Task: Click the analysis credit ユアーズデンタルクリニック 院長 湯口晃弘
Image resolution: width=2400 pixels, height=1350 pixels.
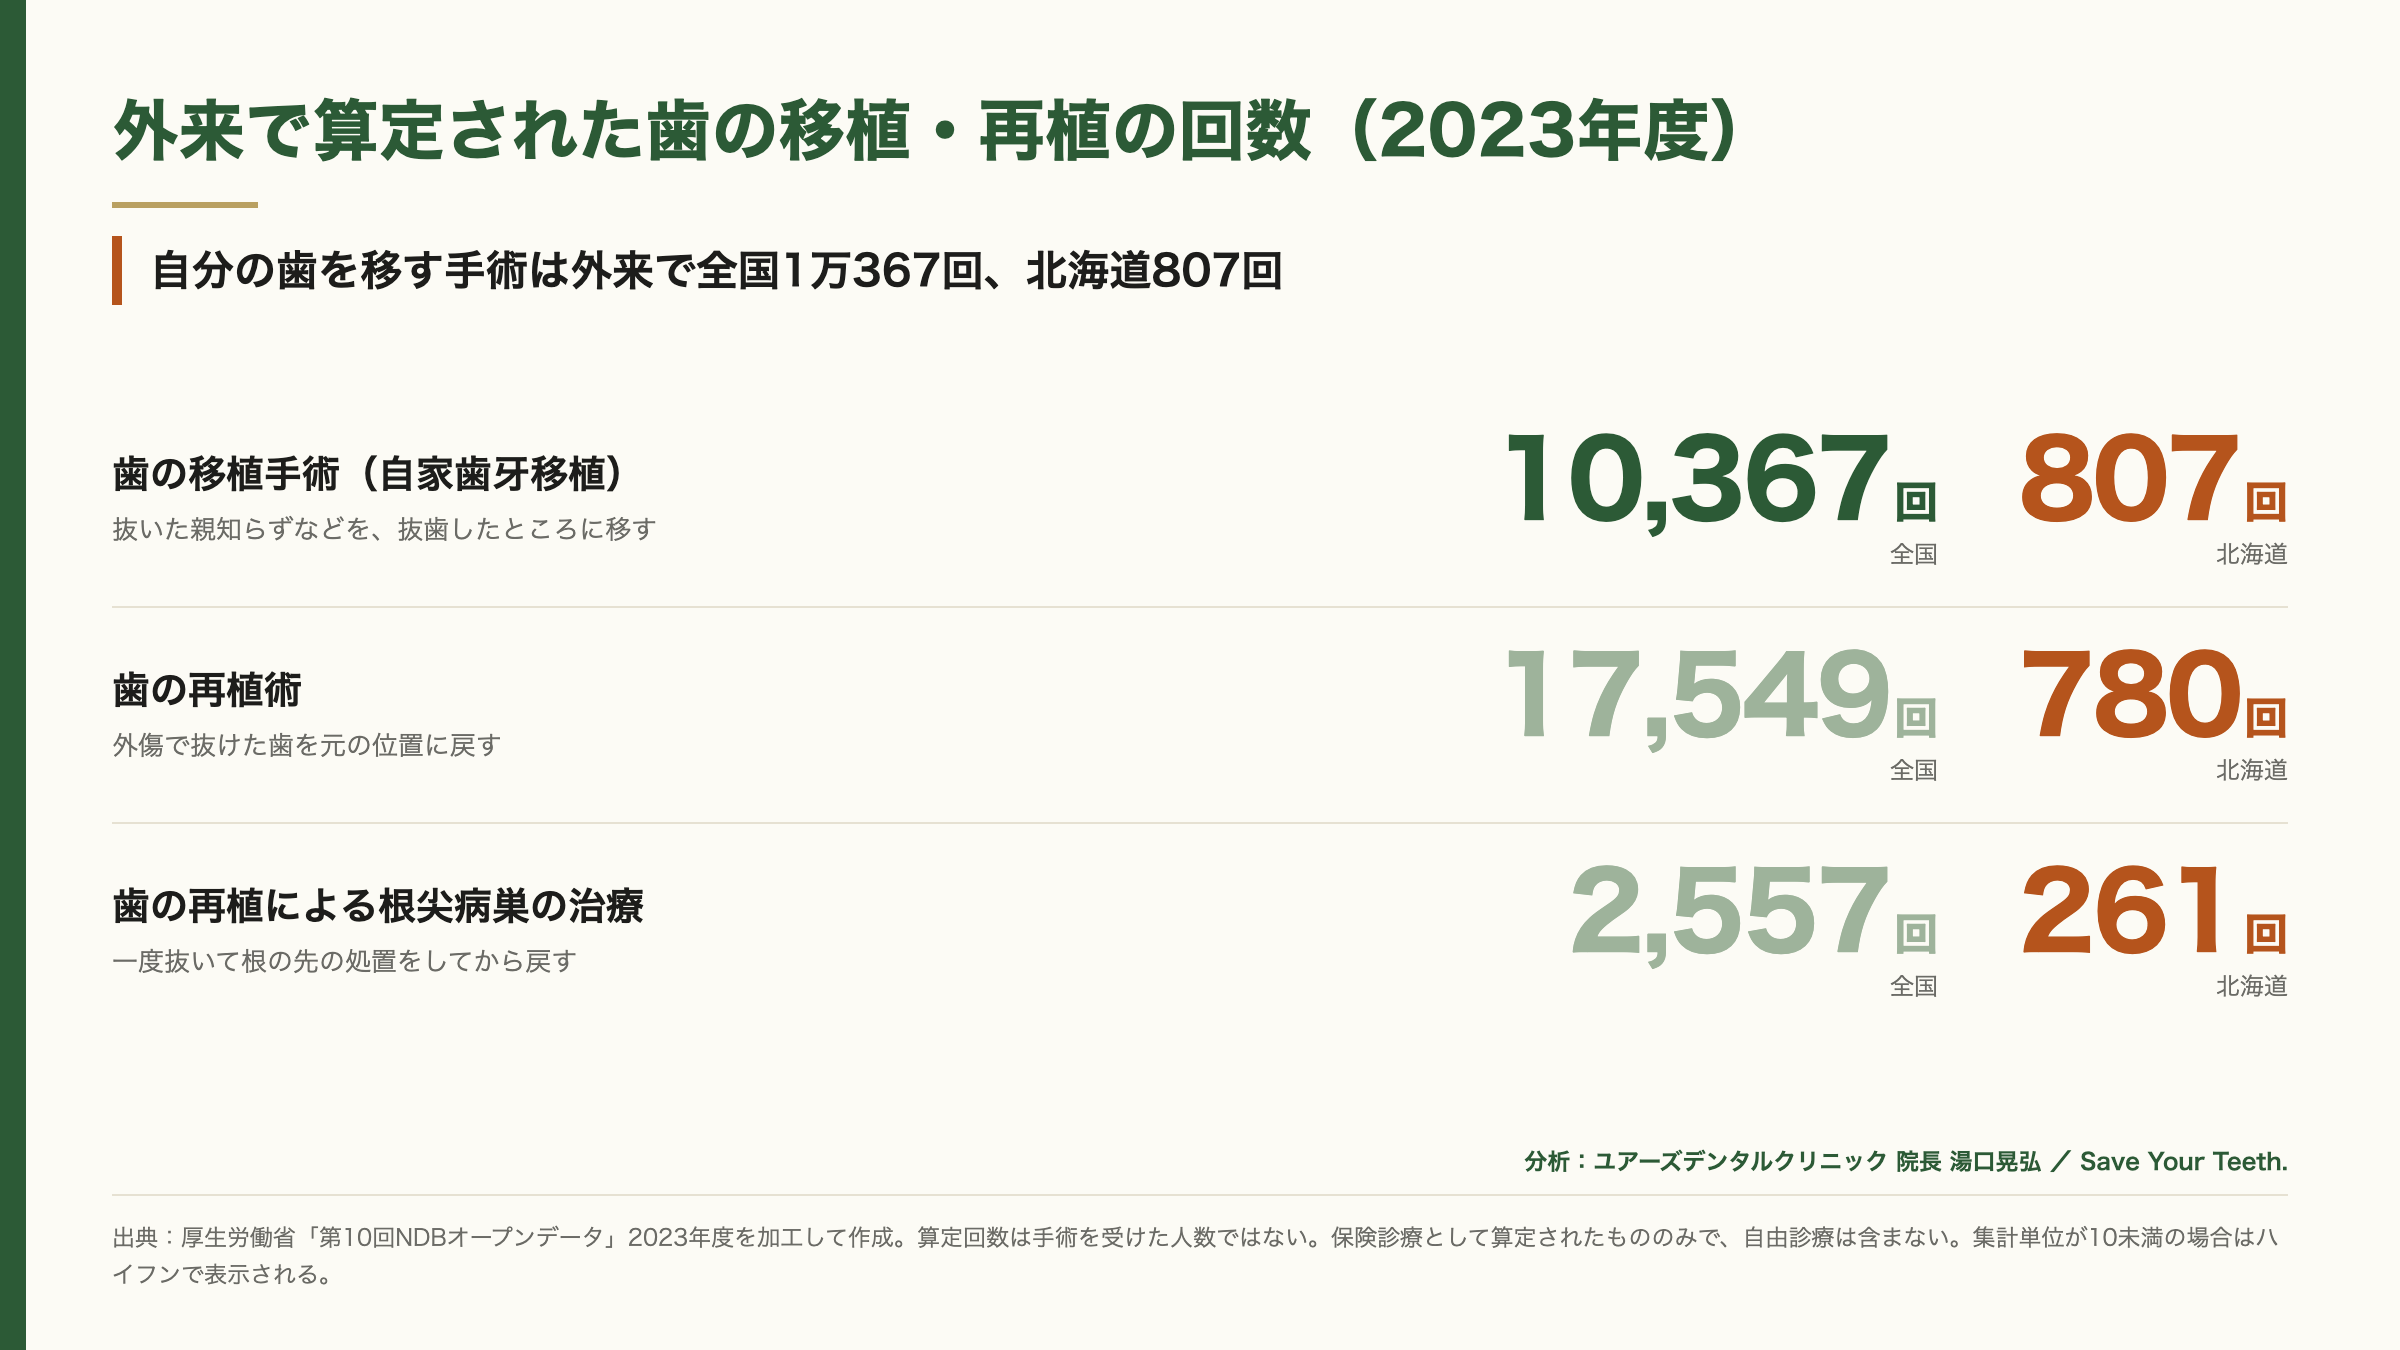Action: point(1817,1161)
